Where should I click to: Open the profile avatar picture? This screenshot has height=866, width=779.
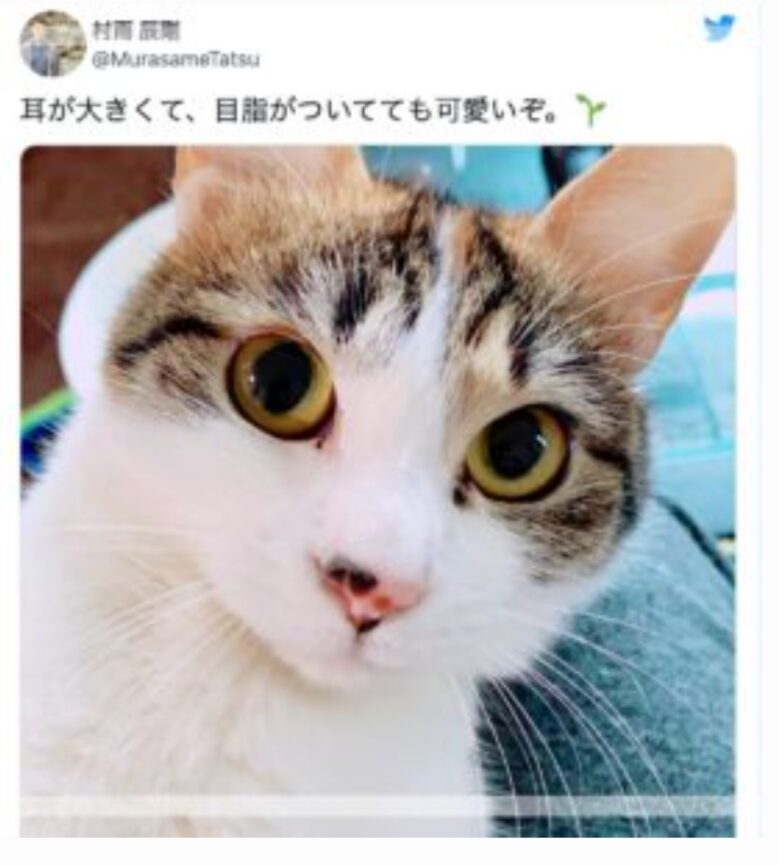tap(52, 44)
